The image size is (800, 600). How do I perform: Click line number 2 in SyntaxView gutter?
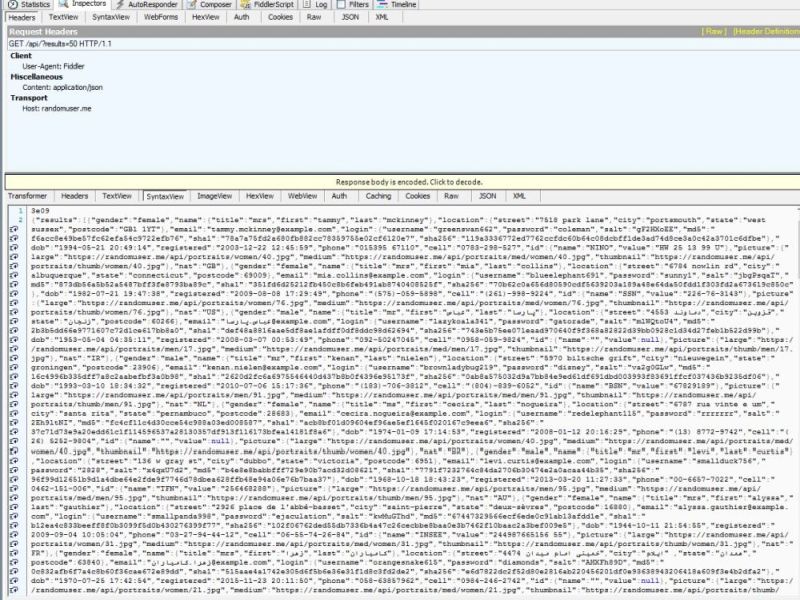click(20, 220)
